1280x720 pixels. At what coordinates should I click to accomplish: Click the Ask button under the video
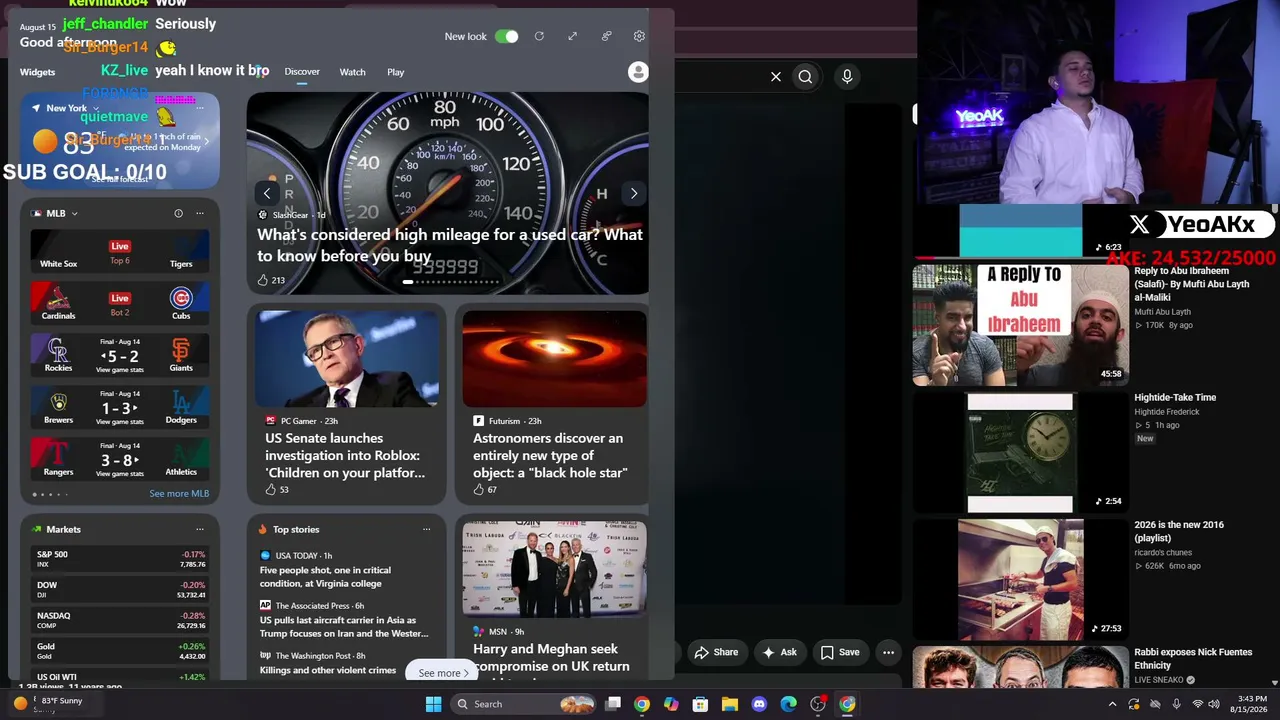[779, 652]
